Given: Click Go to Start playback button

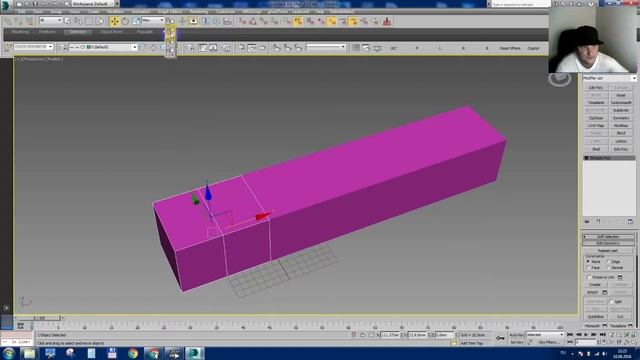Looking at the screenshot, I should coord(570,335).
